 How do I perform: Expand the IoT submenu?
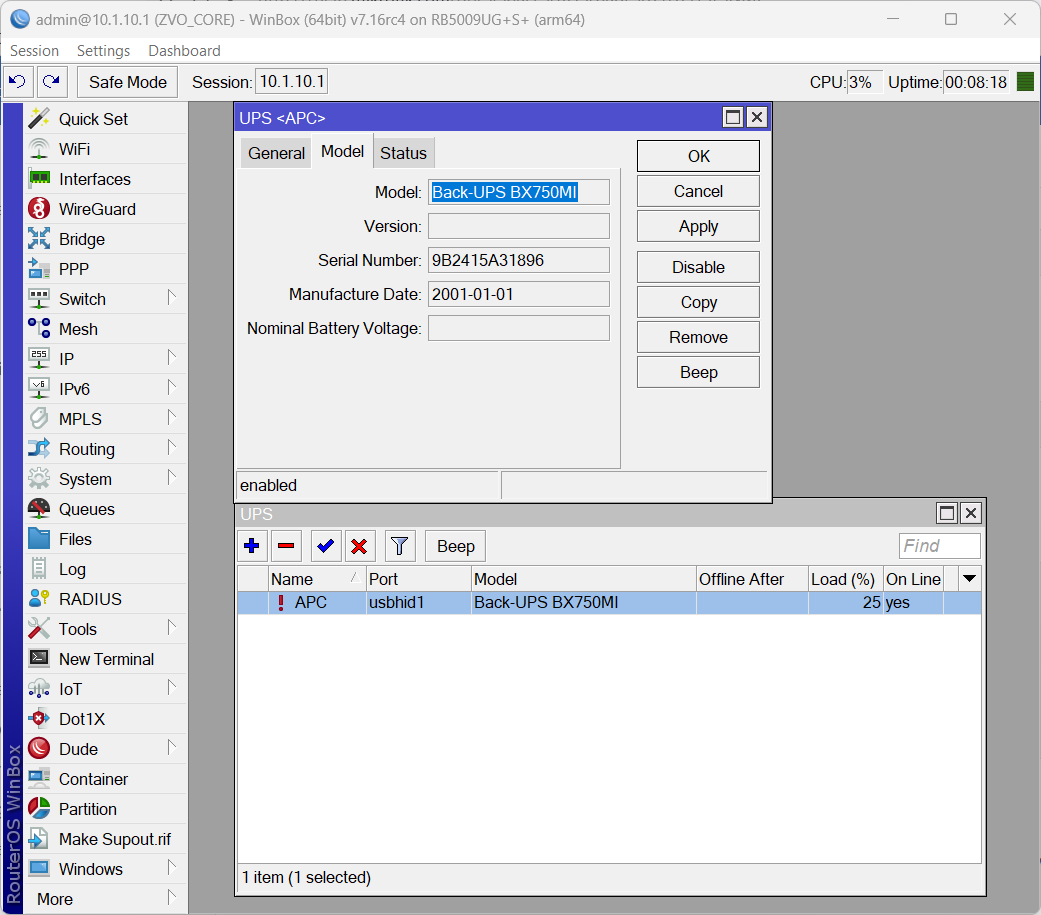171,687
